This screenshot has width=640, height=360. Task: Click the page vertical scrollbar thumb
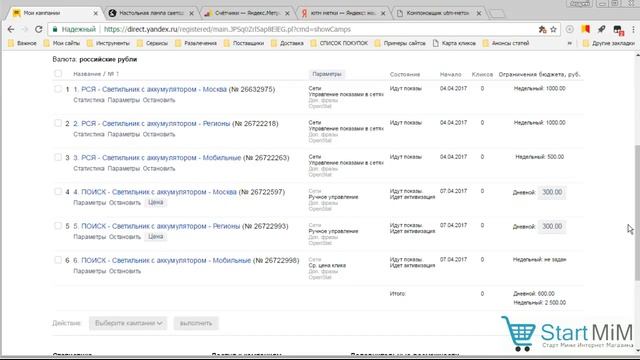(x=637, y=212)
